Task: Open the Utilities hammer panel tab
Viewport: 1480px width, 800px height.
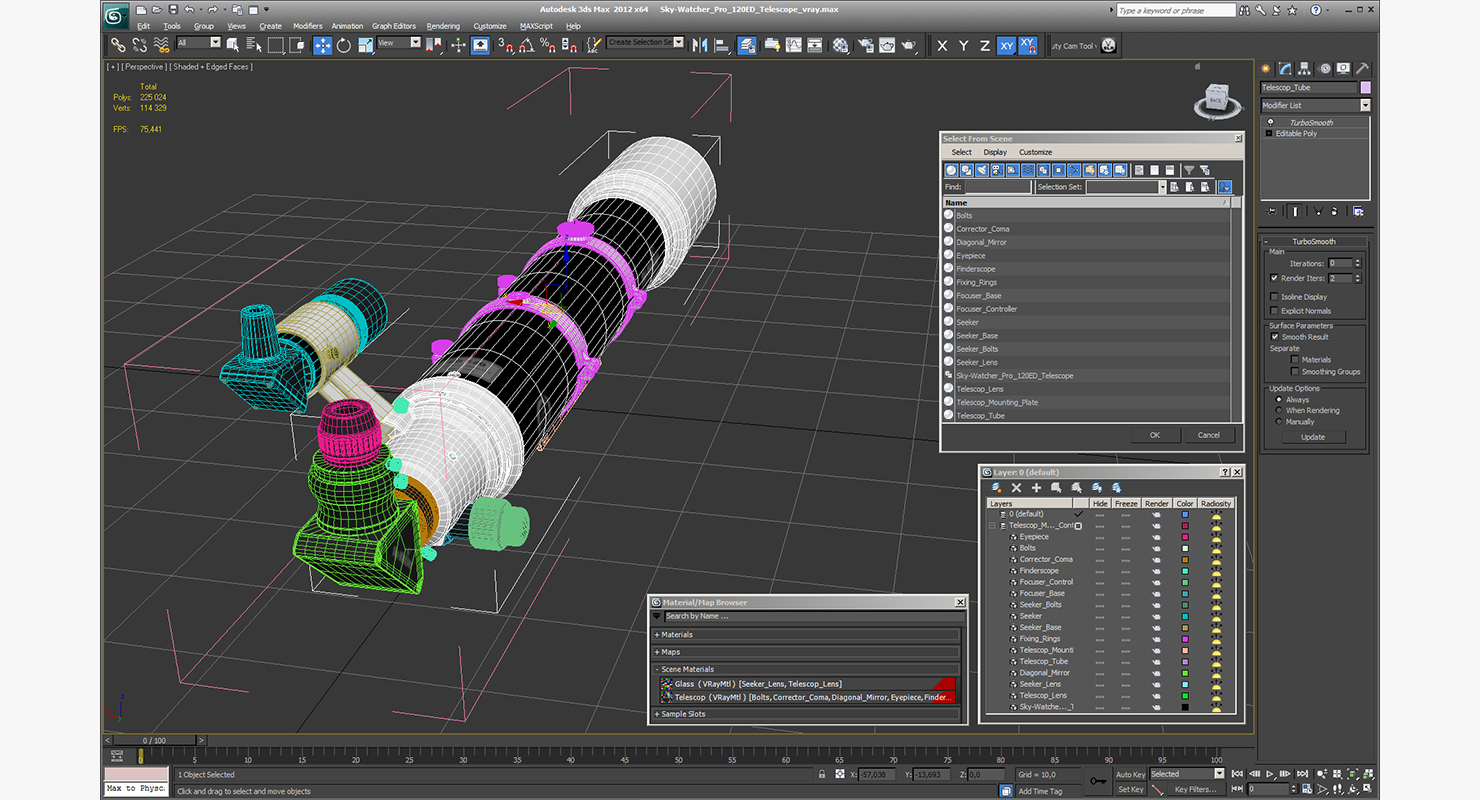Action: pos(1361,69)
